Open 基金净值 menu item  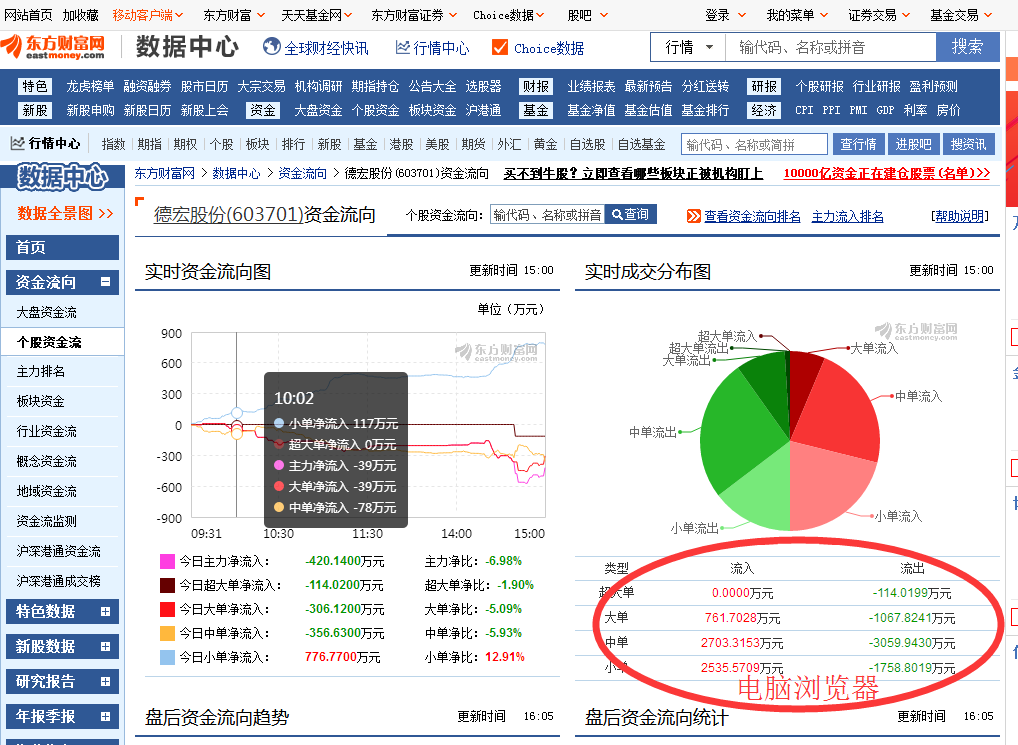tap(591, 110)
